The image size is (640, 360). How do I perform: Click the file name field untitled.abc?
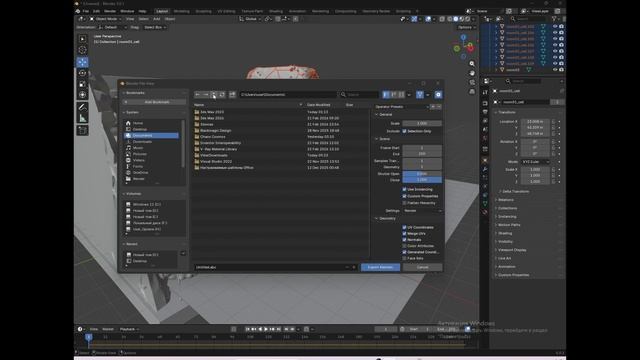[269, 267]
